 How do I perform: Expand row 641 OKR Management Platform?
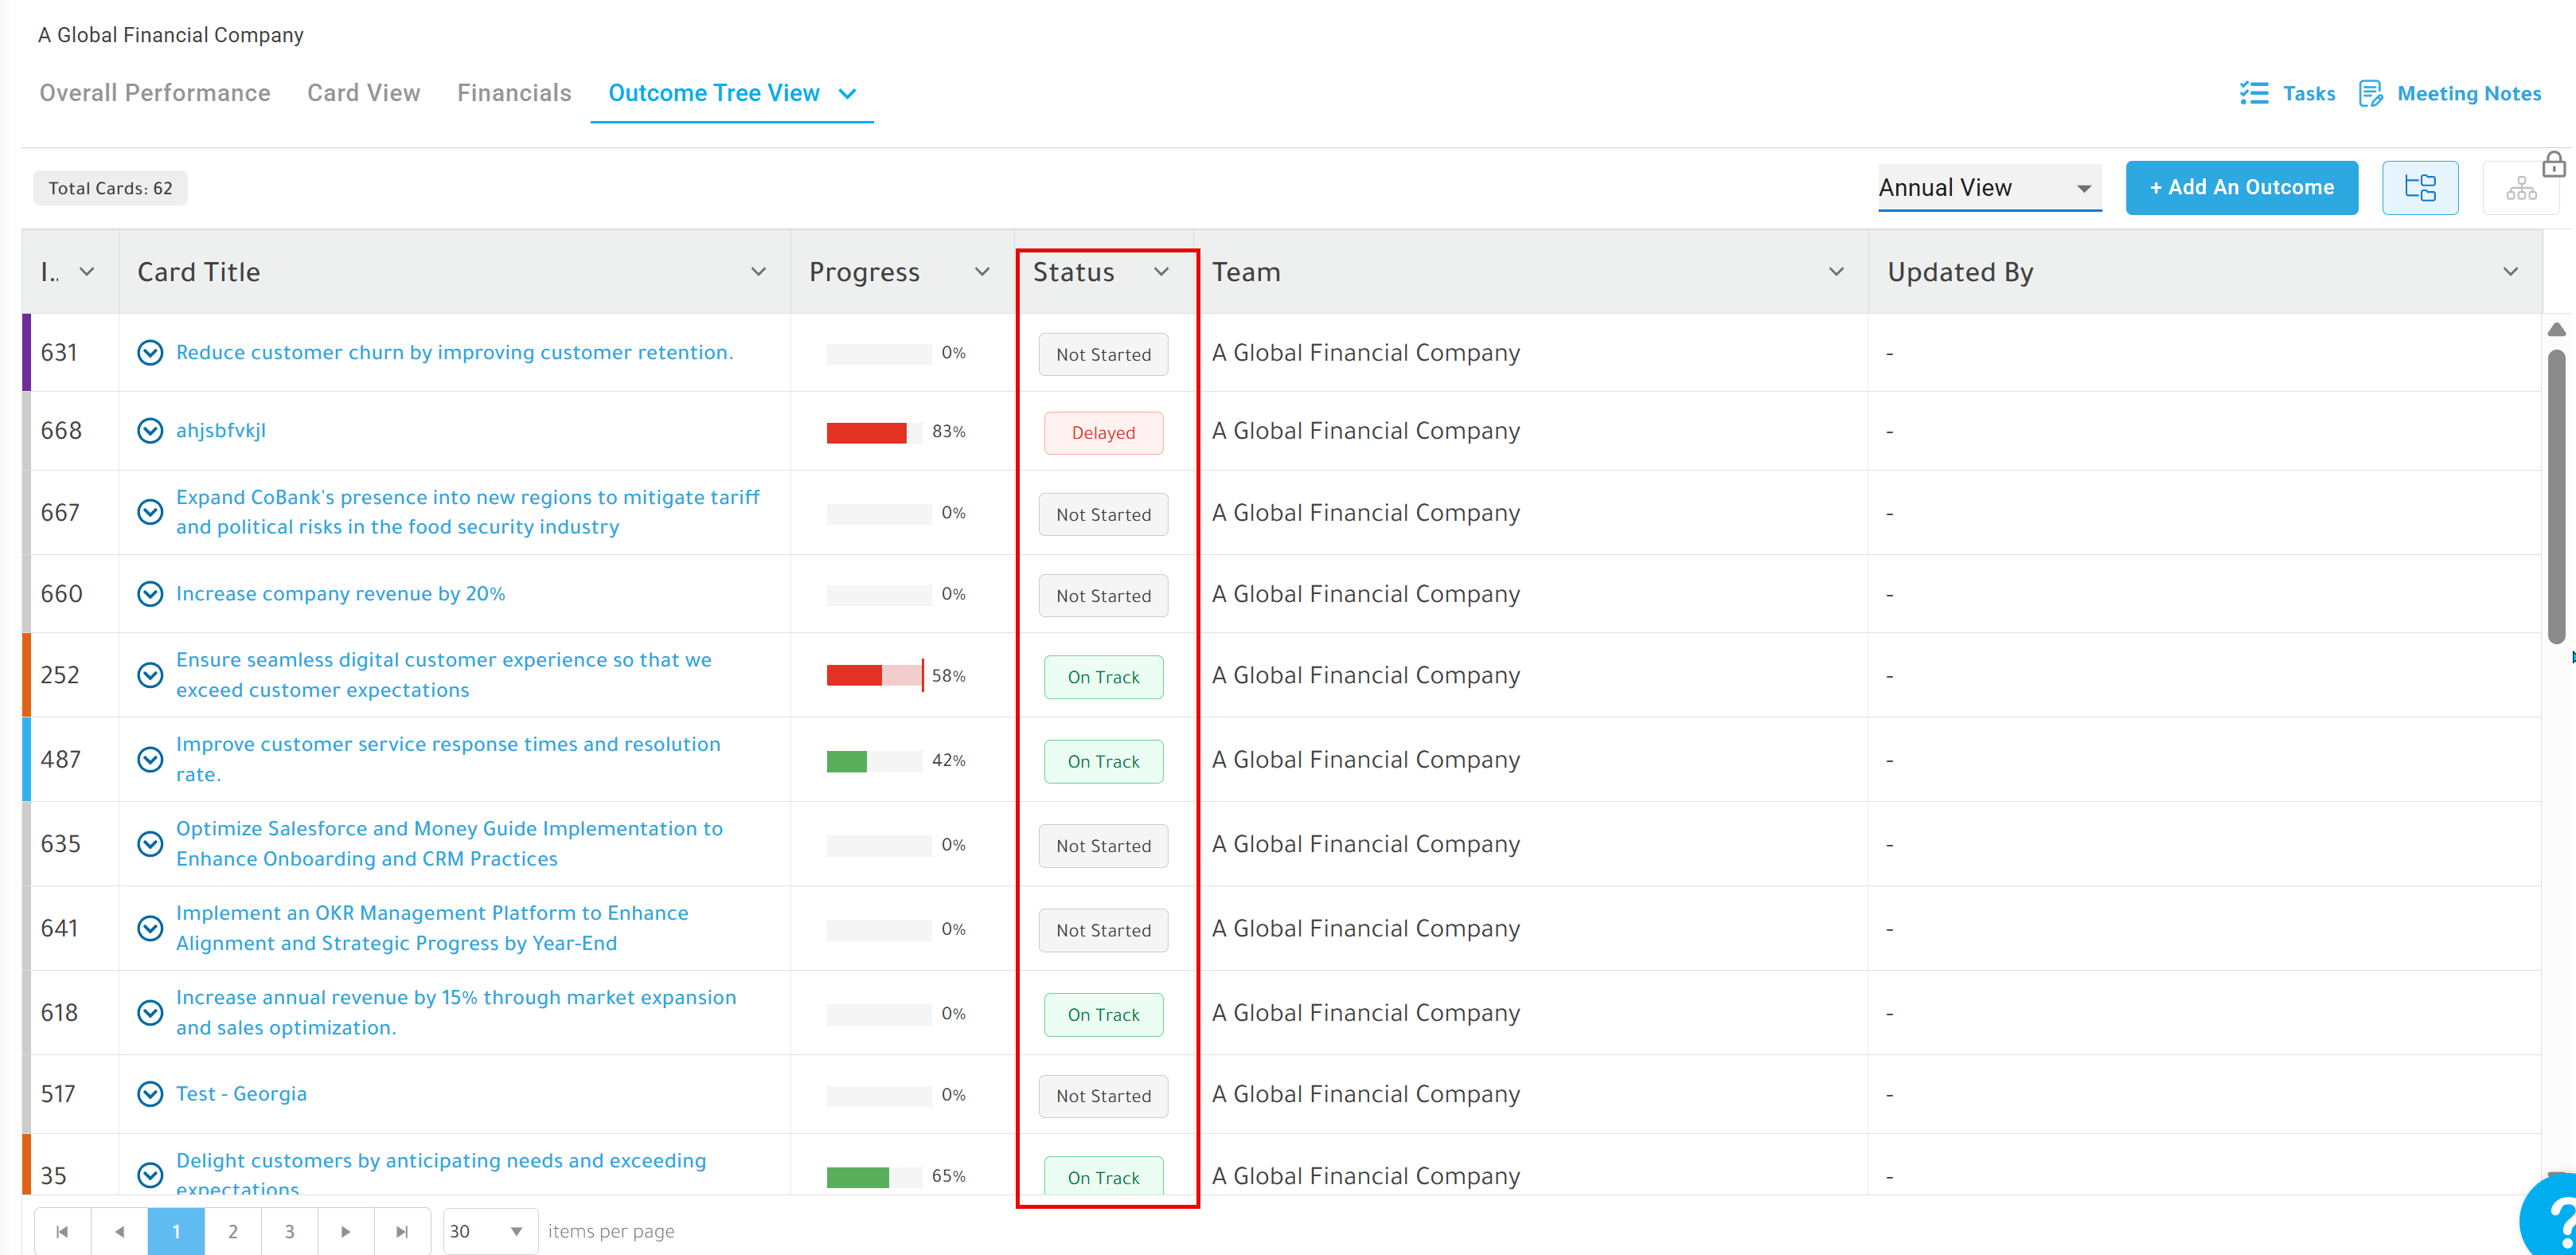pyautogui.click(x=150, y=928)
